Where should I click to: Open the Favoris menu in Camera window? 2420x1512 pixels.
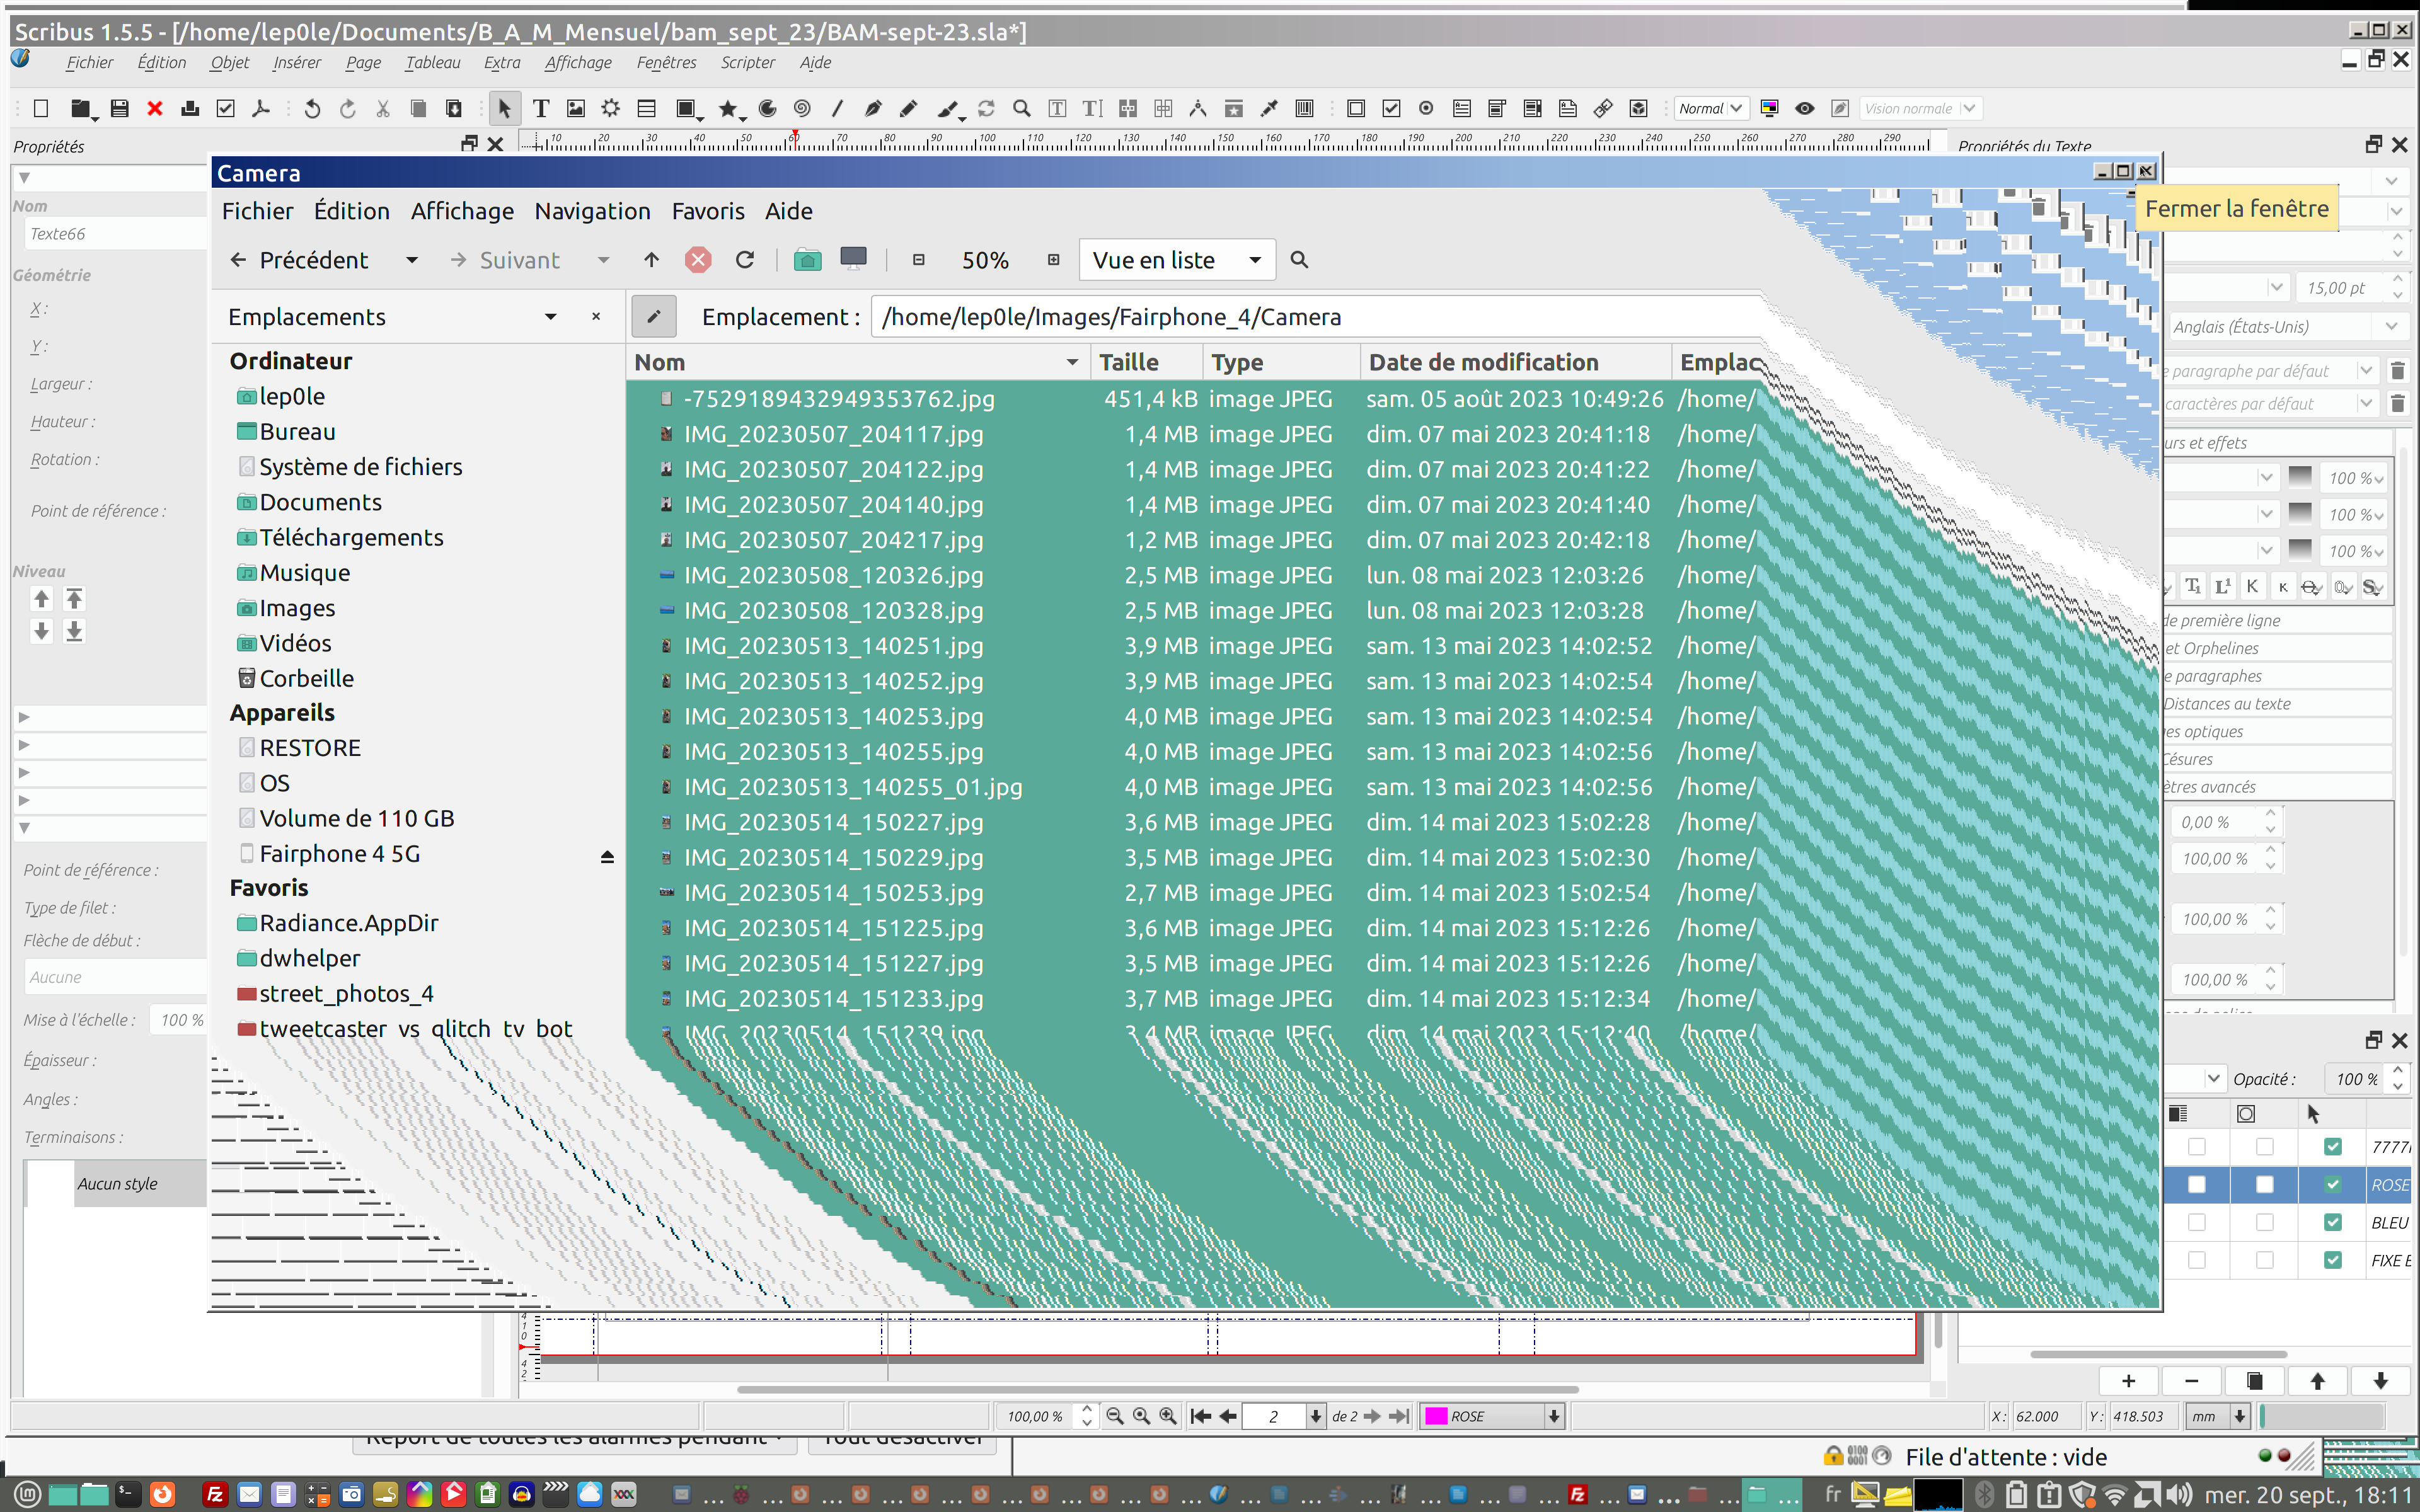(x=707, y=211)
